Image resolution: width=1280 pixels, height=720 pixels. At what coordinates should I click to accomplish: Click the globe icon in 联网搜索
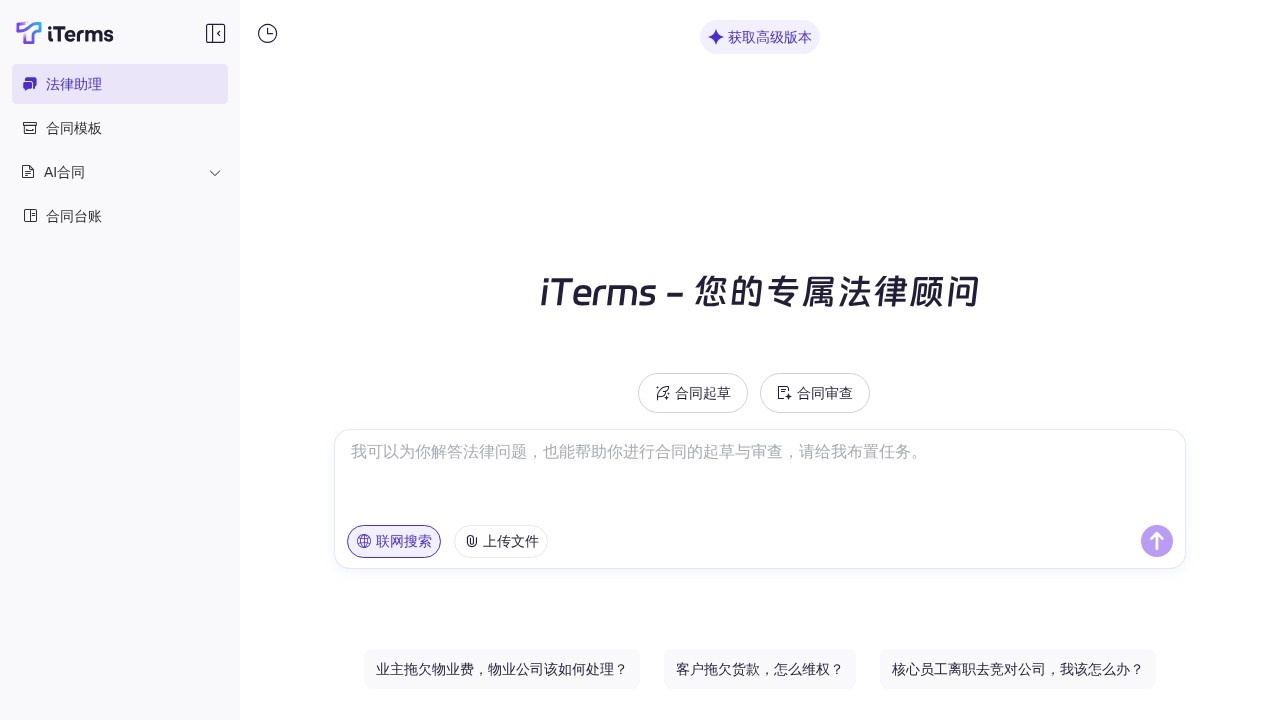[364, 541]
